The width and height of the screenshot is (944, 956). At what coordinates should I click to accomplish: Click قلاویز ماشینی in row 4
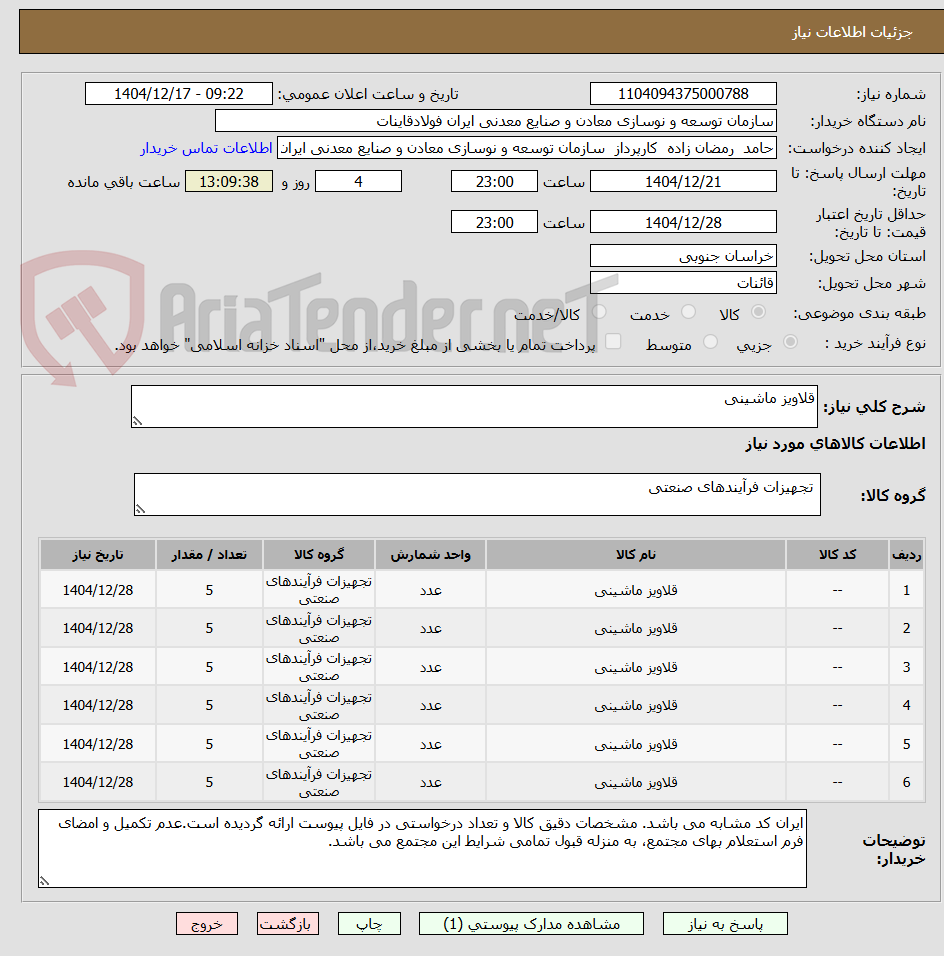pyautogui.click(x=635, y=705)
